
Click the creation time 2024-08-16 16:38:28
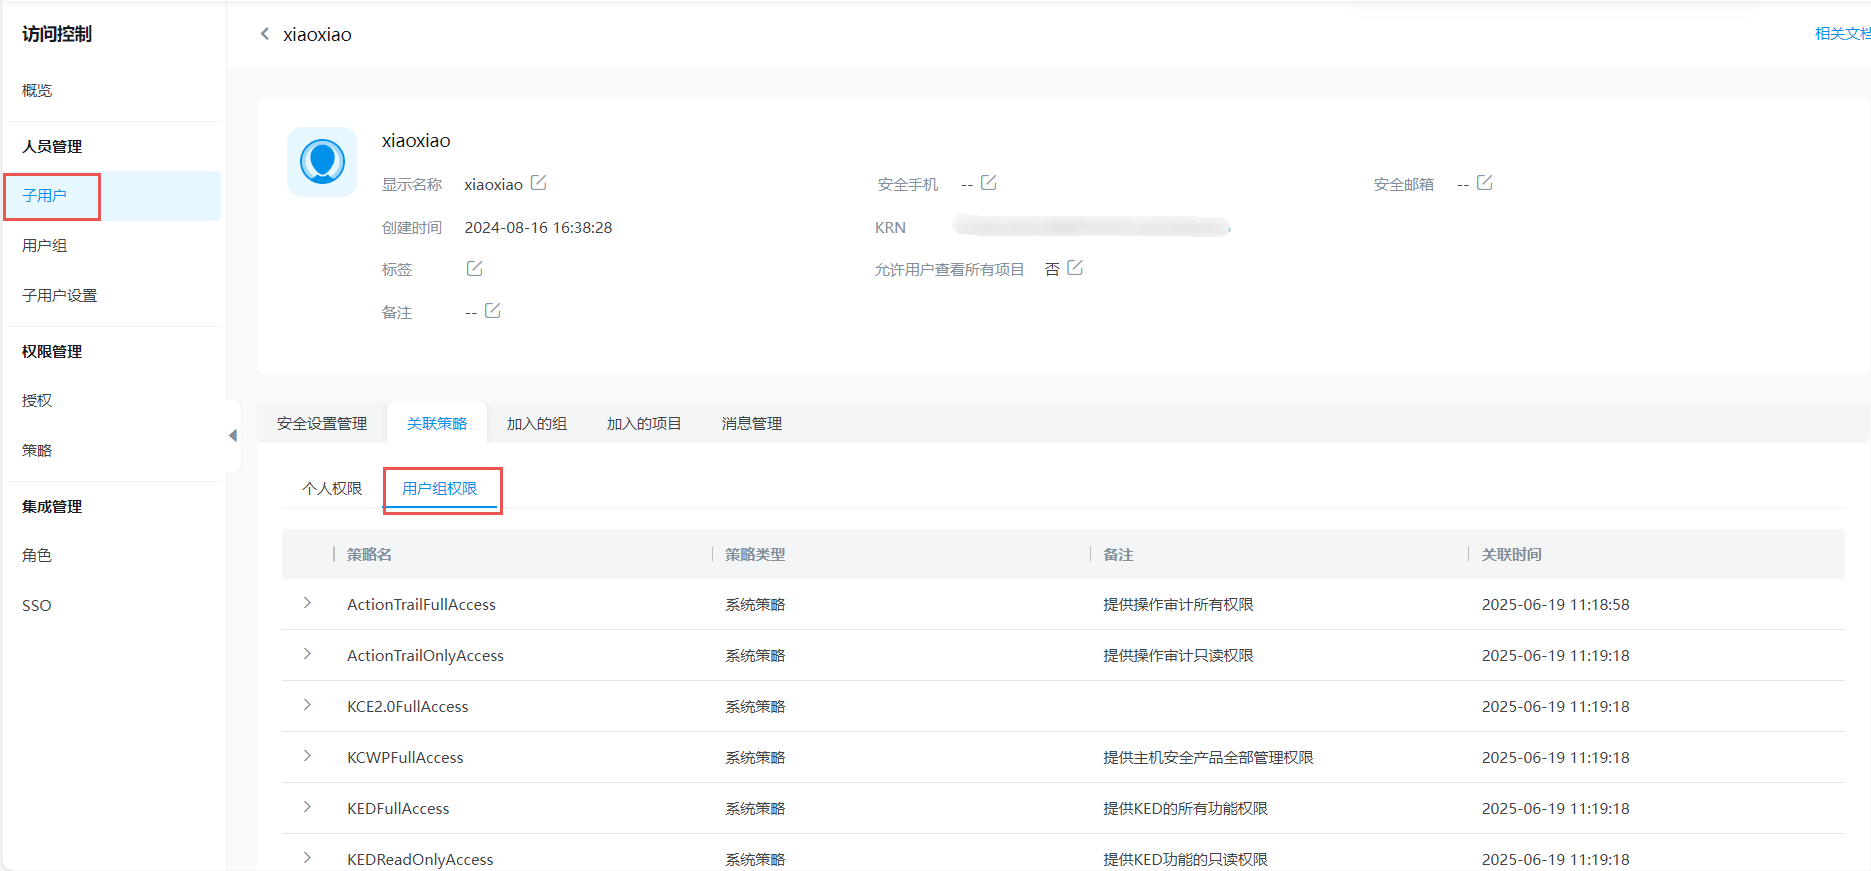tap(538, 228)
